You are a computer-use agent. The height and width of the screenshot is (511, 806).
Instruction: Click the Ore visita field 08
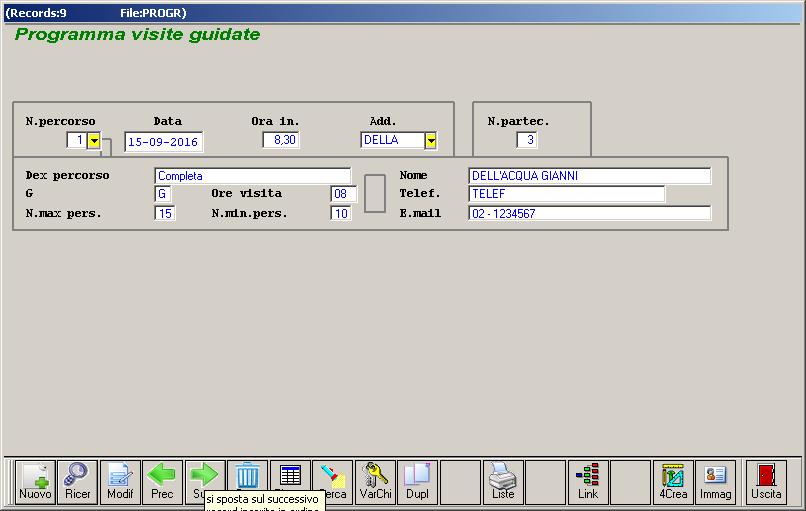(x=343, y=194)
